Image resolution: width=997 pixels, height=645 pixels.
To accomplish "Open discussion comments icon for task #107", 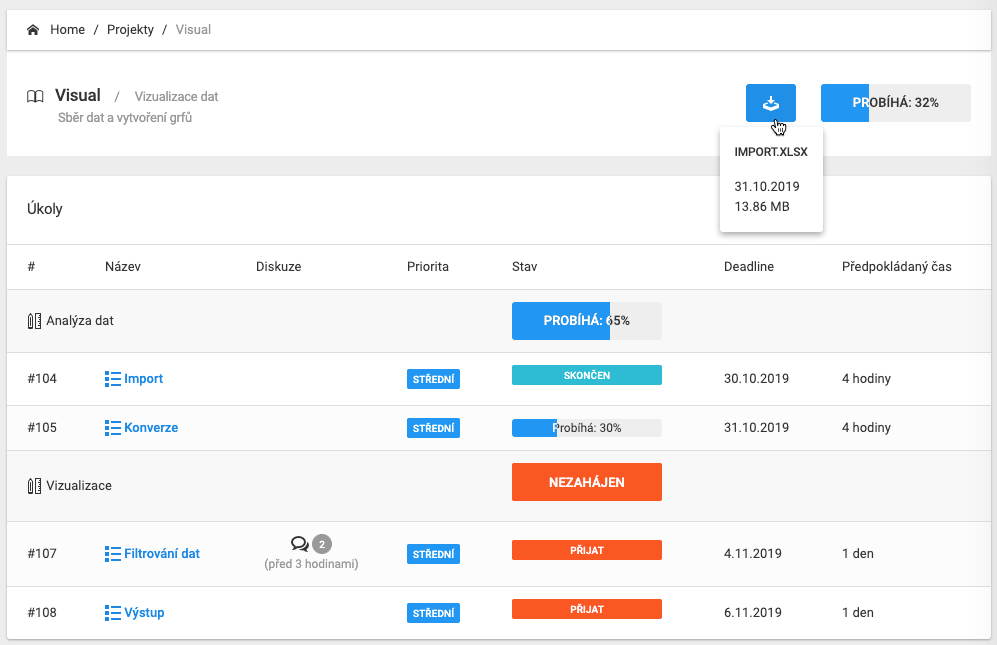I will pos(300,544).
